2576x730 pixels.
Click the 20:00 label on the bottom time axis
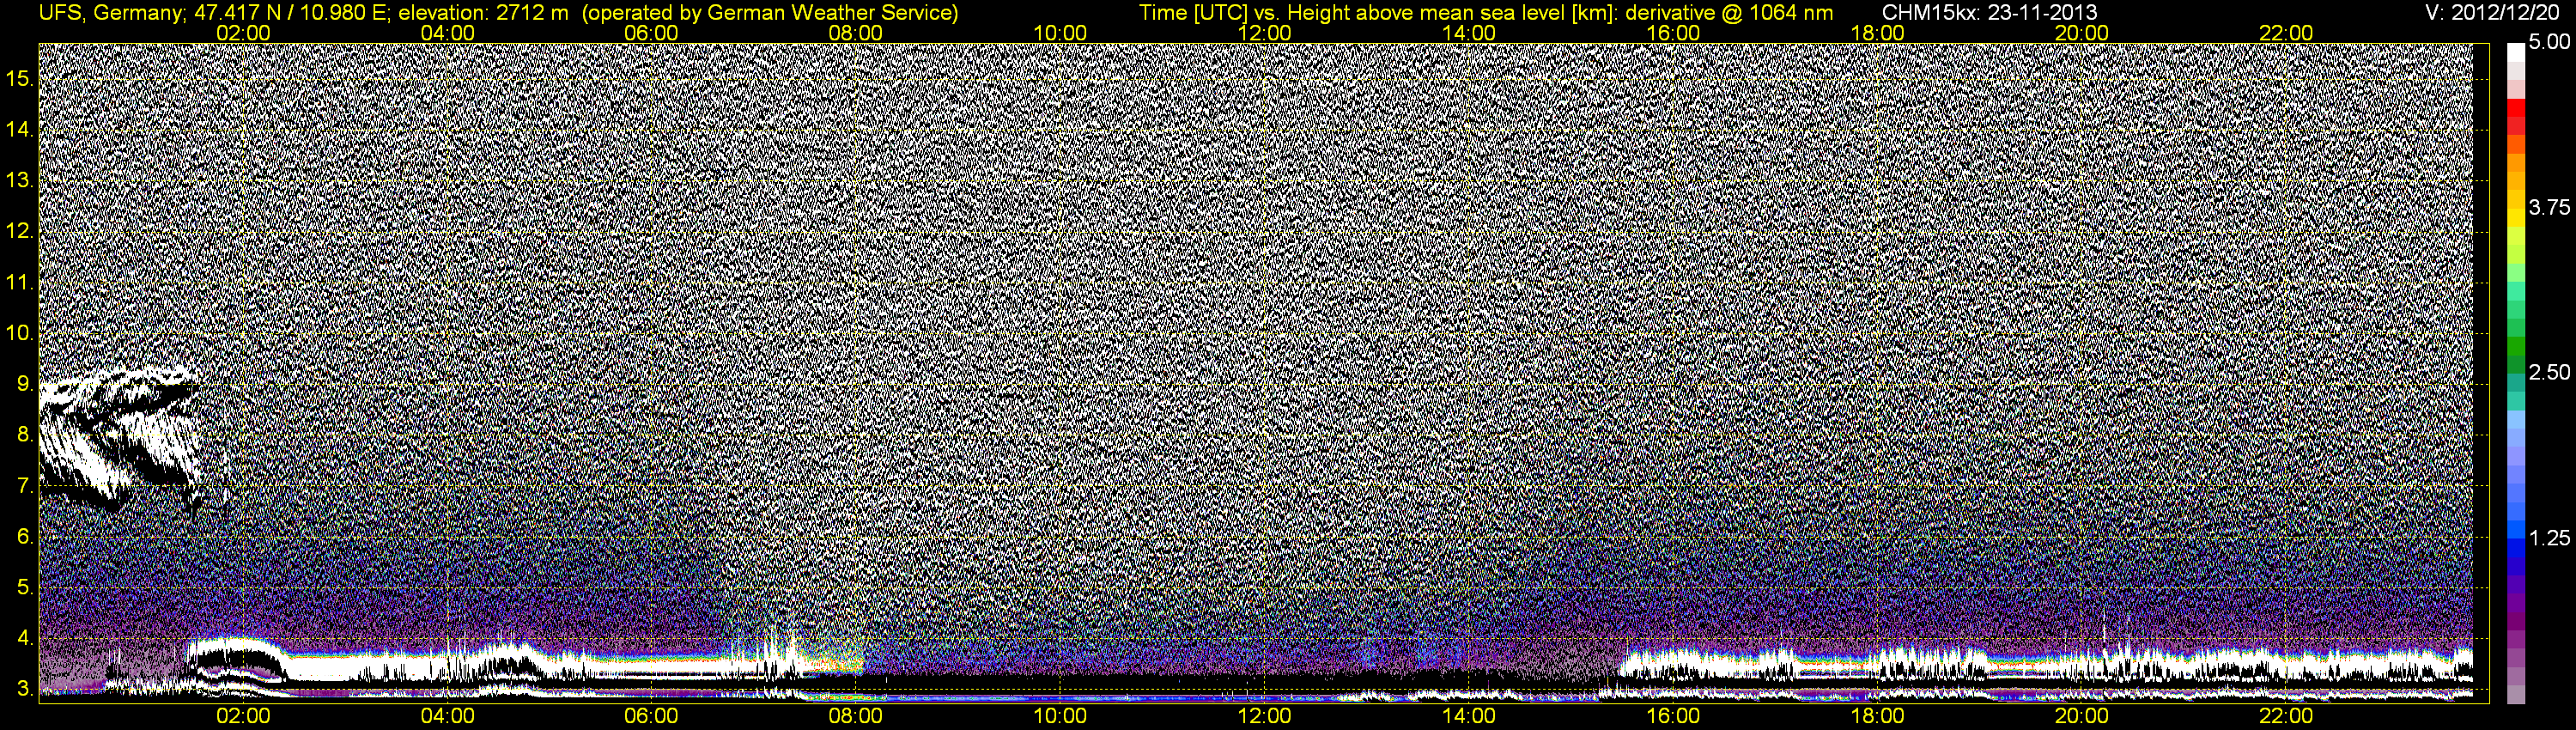(x=2082, y=716)
